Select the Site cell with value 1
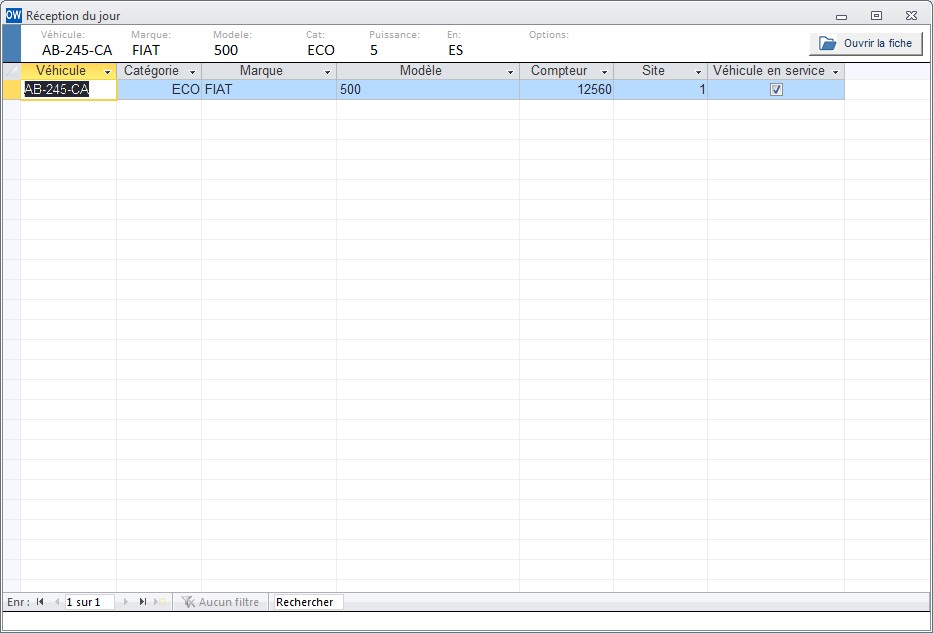 661,89
